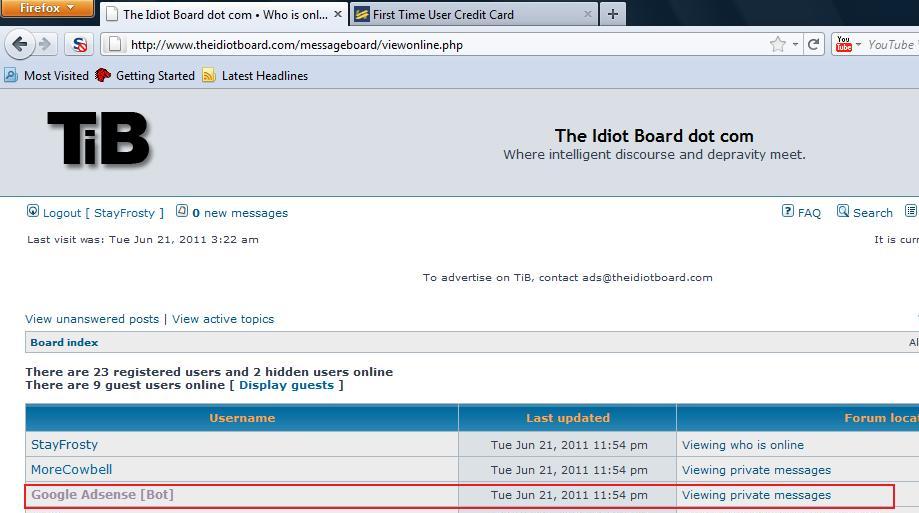This screenshot has height=513, width=919.
Task: Click Google Adsense's last updated time cell
Action: pos(569,495)
